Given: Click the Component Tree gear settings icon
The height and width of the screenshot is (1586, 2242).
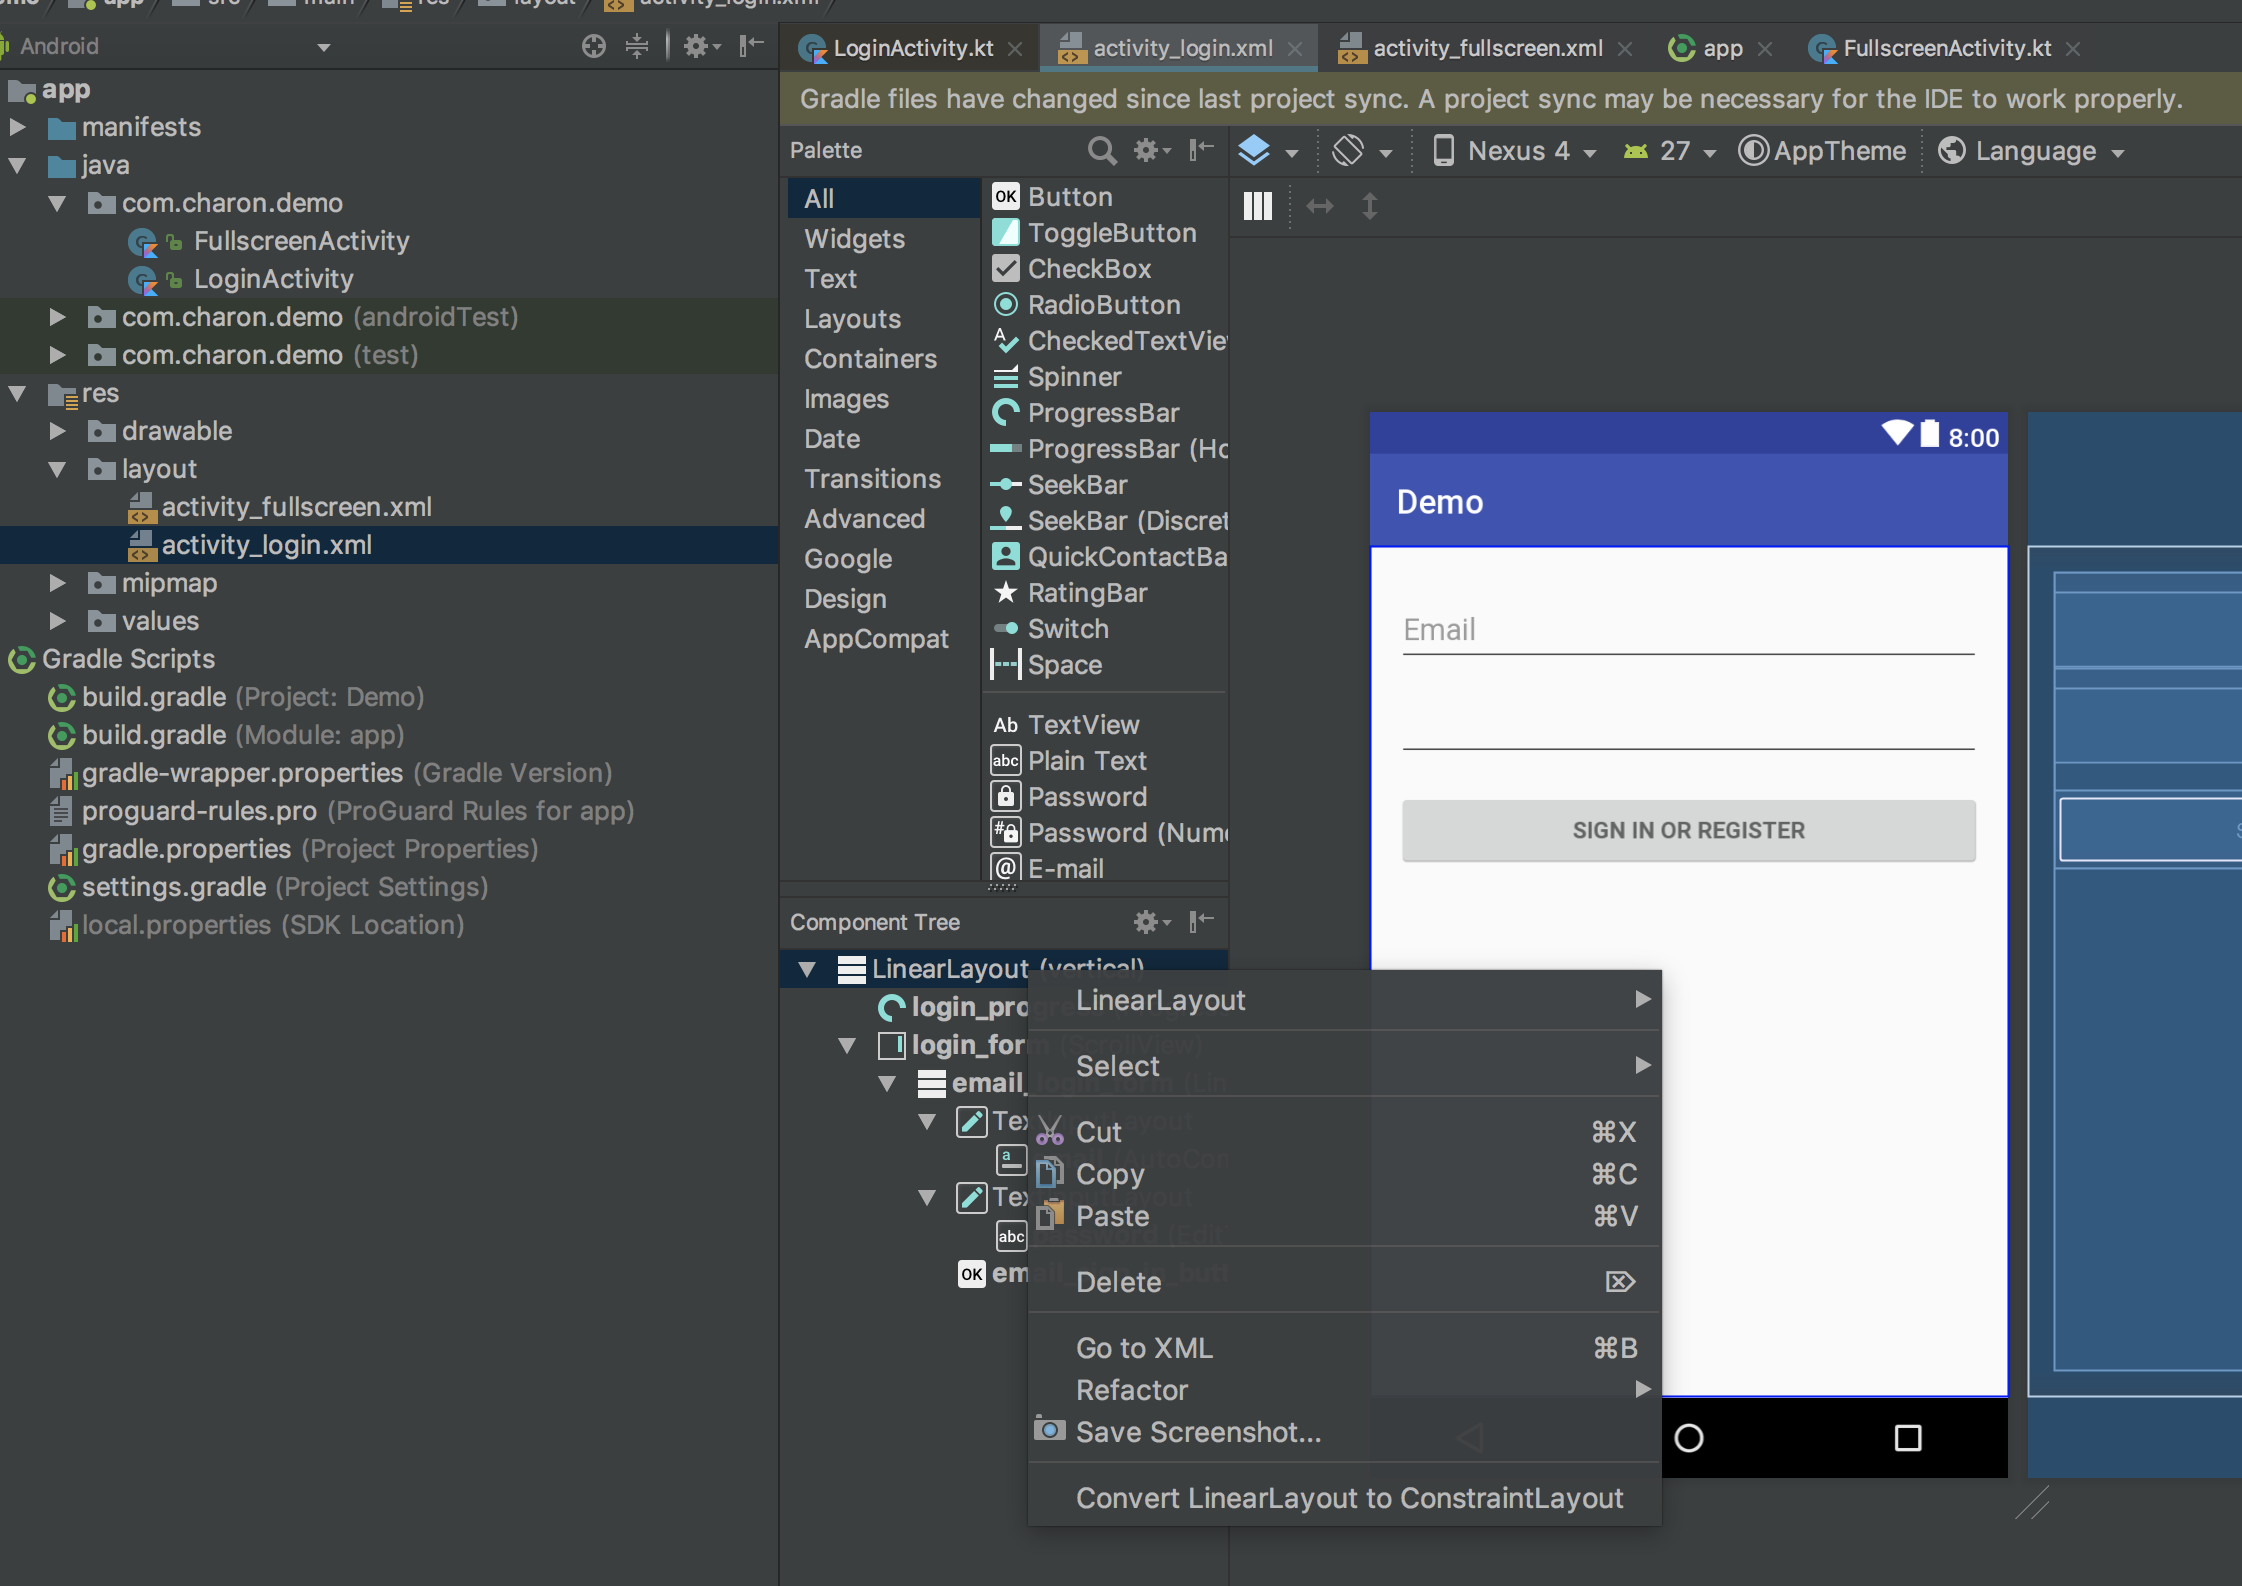Looking at the screenshot, I should [x=1146, y=922].
